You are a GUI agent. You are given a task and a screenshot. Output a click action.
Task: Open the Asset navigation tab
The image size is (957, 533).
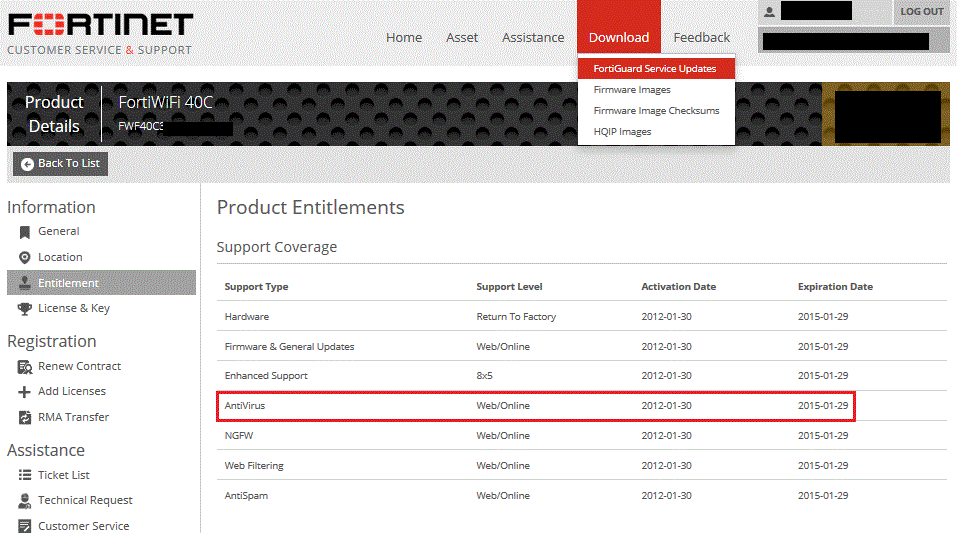pyautogui.click(x=462, y=37)
